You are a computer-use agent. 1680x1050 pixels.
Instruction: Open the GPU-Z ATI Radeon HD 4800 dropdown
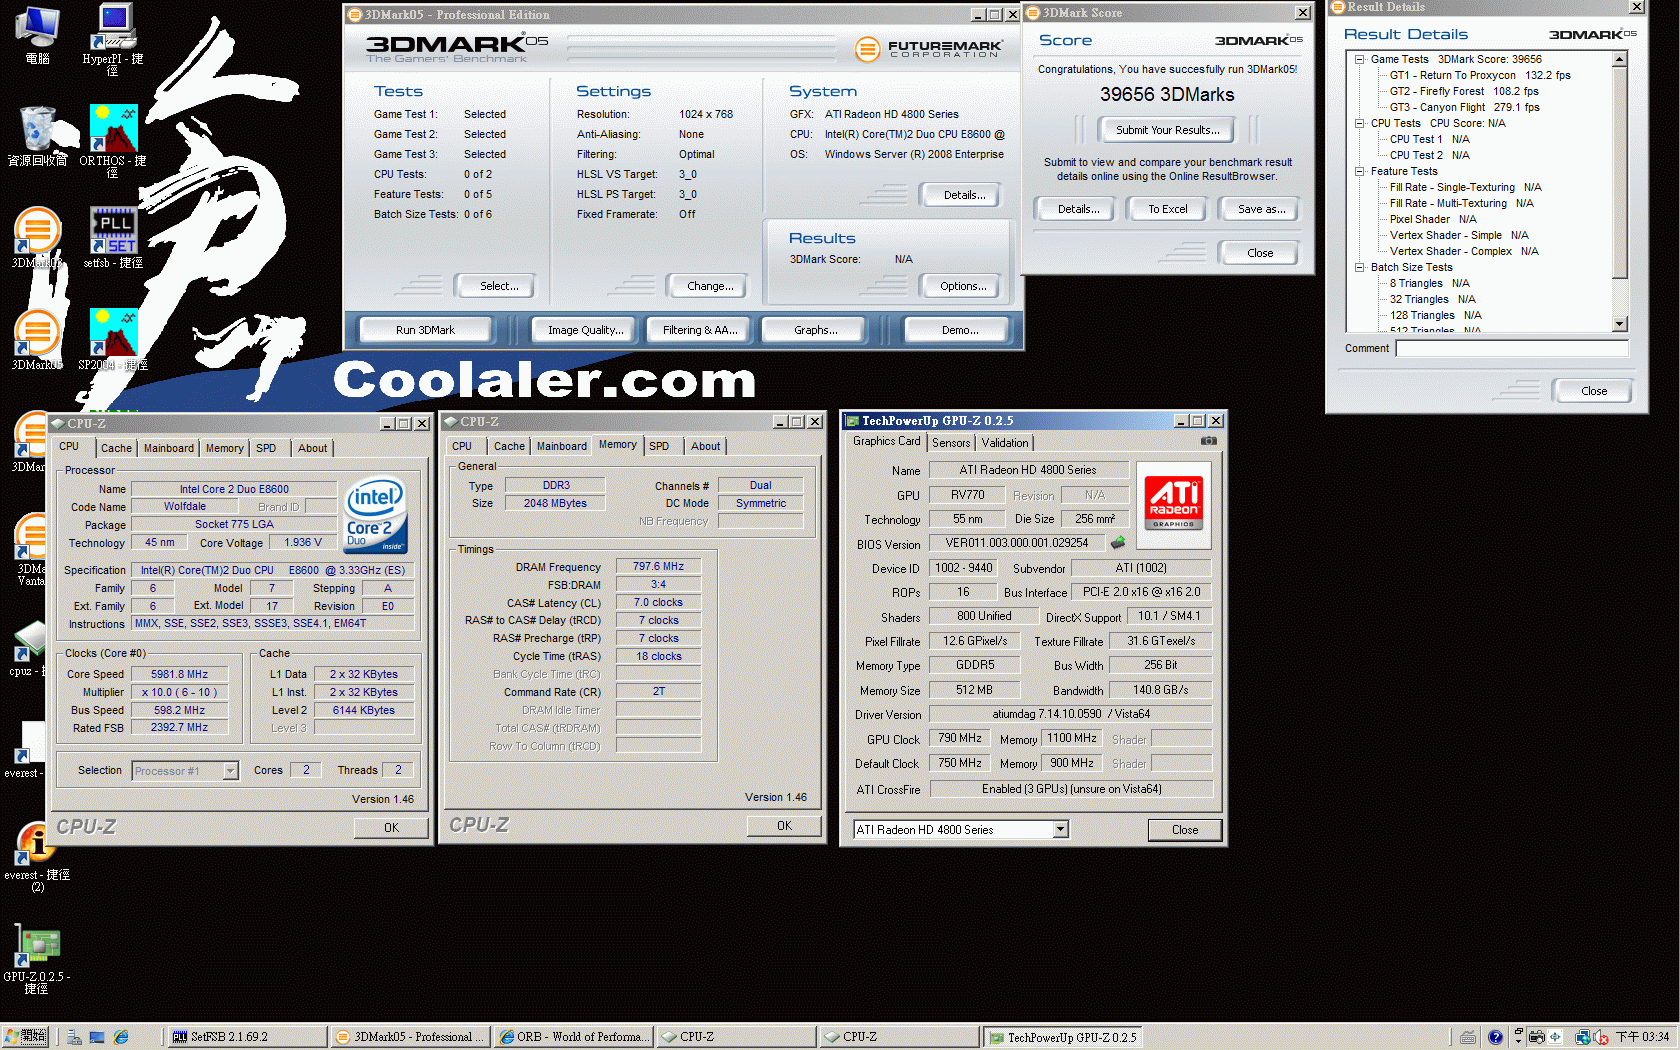(1061, 830)
